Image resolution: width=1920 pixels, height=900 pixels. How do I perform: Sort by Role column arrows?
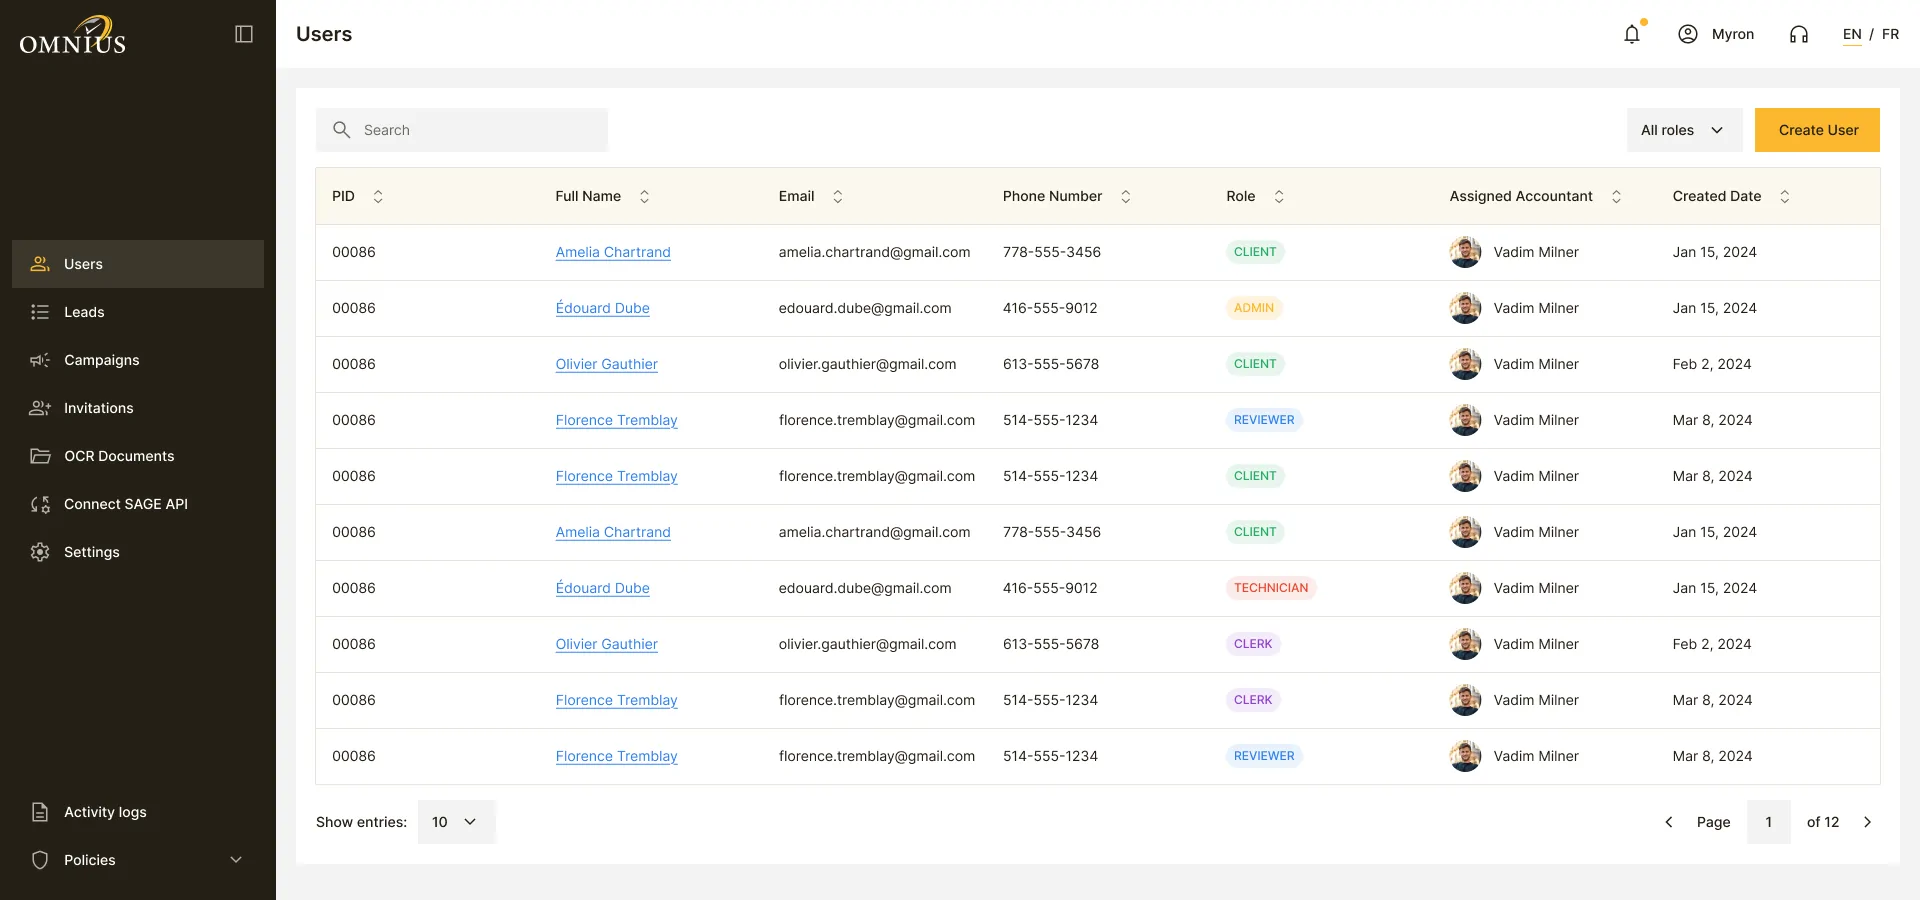pos(1278,196)
